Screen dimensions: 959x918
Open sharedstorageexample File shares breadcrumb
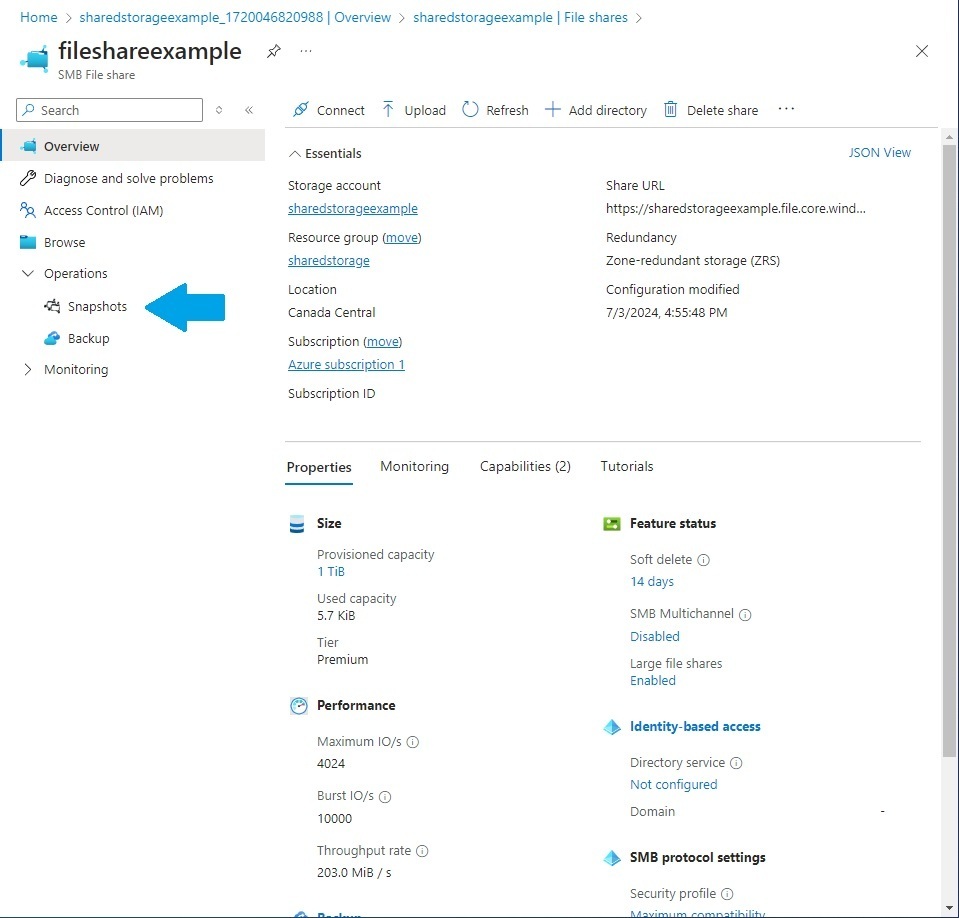pyautogui.click(x=520, y=17)
